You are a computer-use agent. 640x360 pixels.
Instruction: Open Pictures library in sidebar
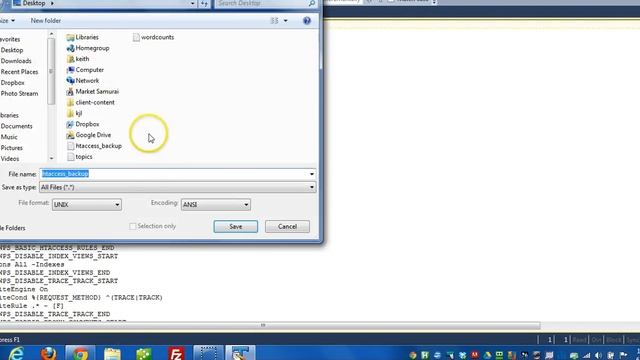click(x=11, y=148)
